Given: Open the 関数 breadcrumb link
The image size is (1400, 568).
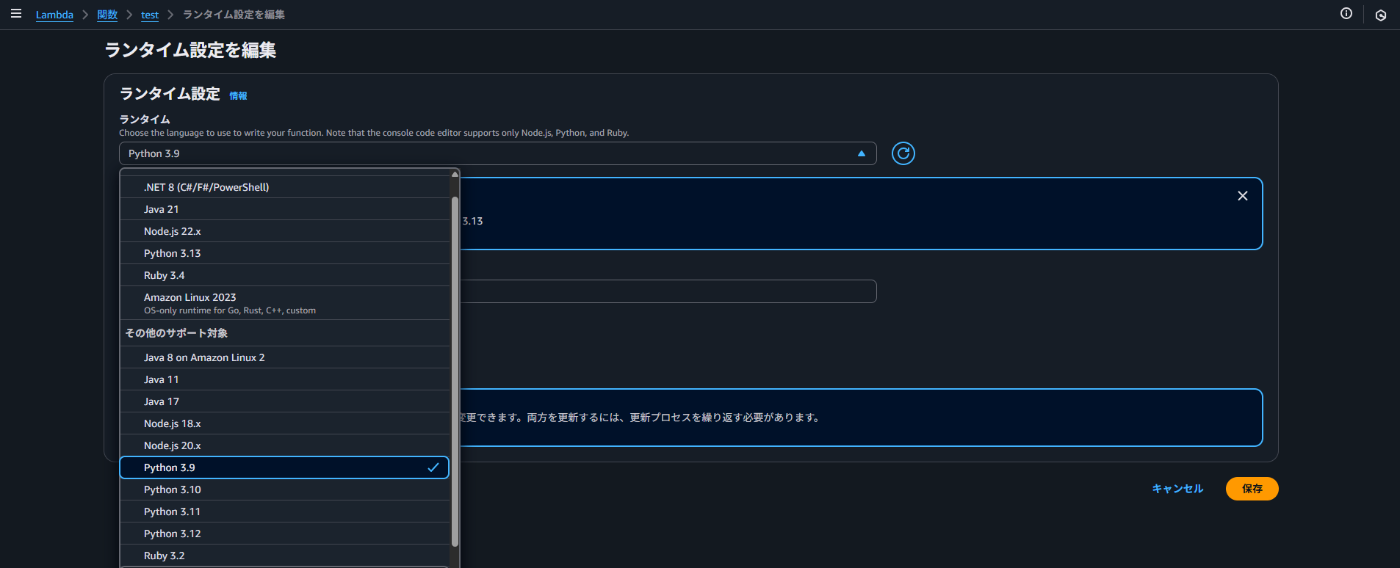Looking at the screenshot, I should [x=107, y=14].
